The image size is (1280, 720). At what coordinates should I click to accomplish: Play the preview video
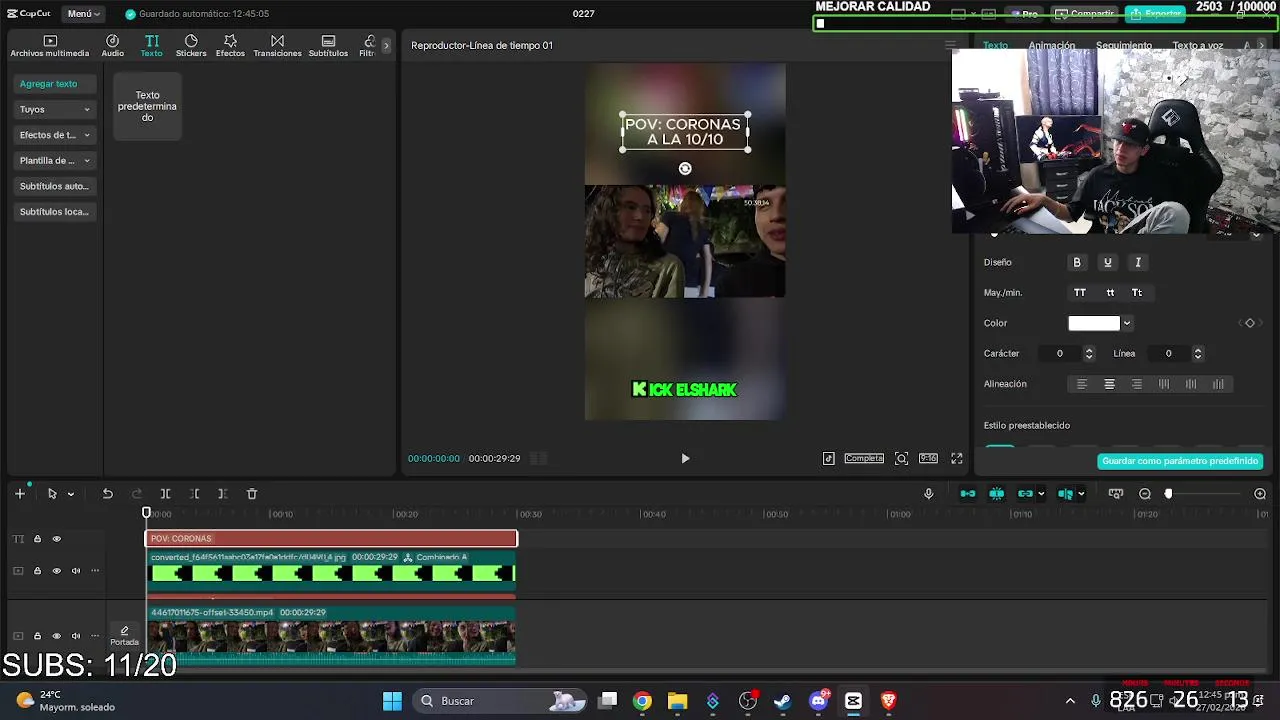pos(685,458)
